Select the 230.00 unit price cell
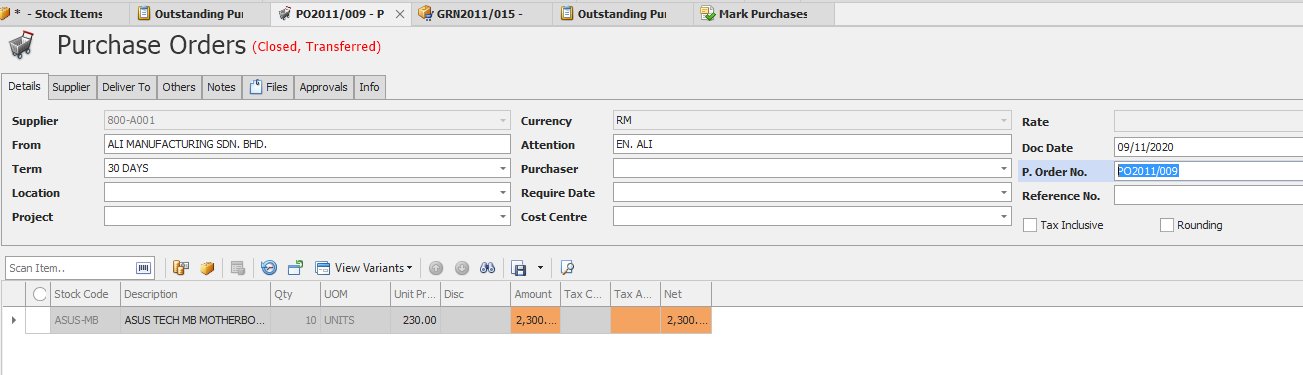 pyautogui.click(x=415, y=320)
